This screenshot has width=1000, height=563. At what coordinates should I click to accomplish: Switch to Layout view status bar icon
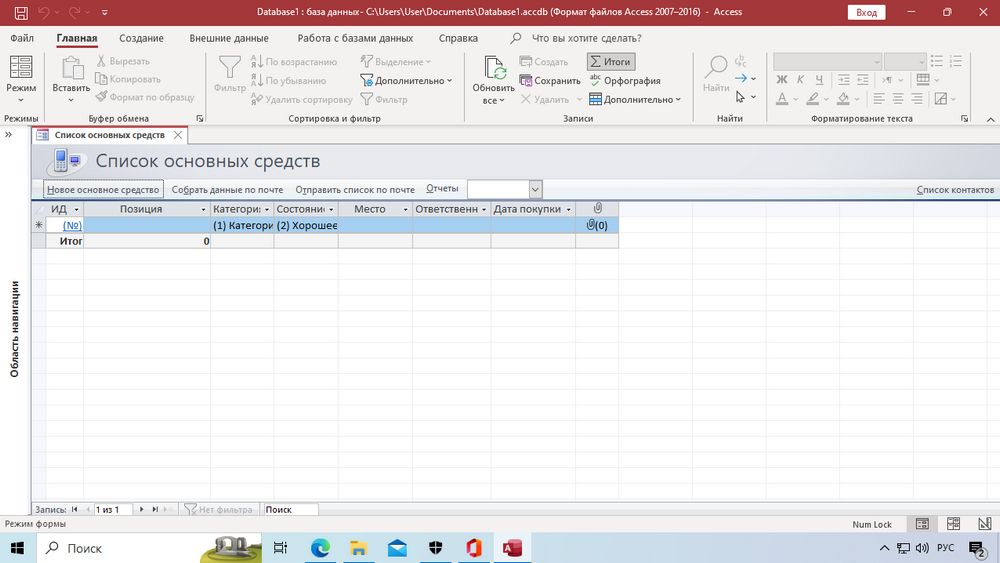click(953, 524)
